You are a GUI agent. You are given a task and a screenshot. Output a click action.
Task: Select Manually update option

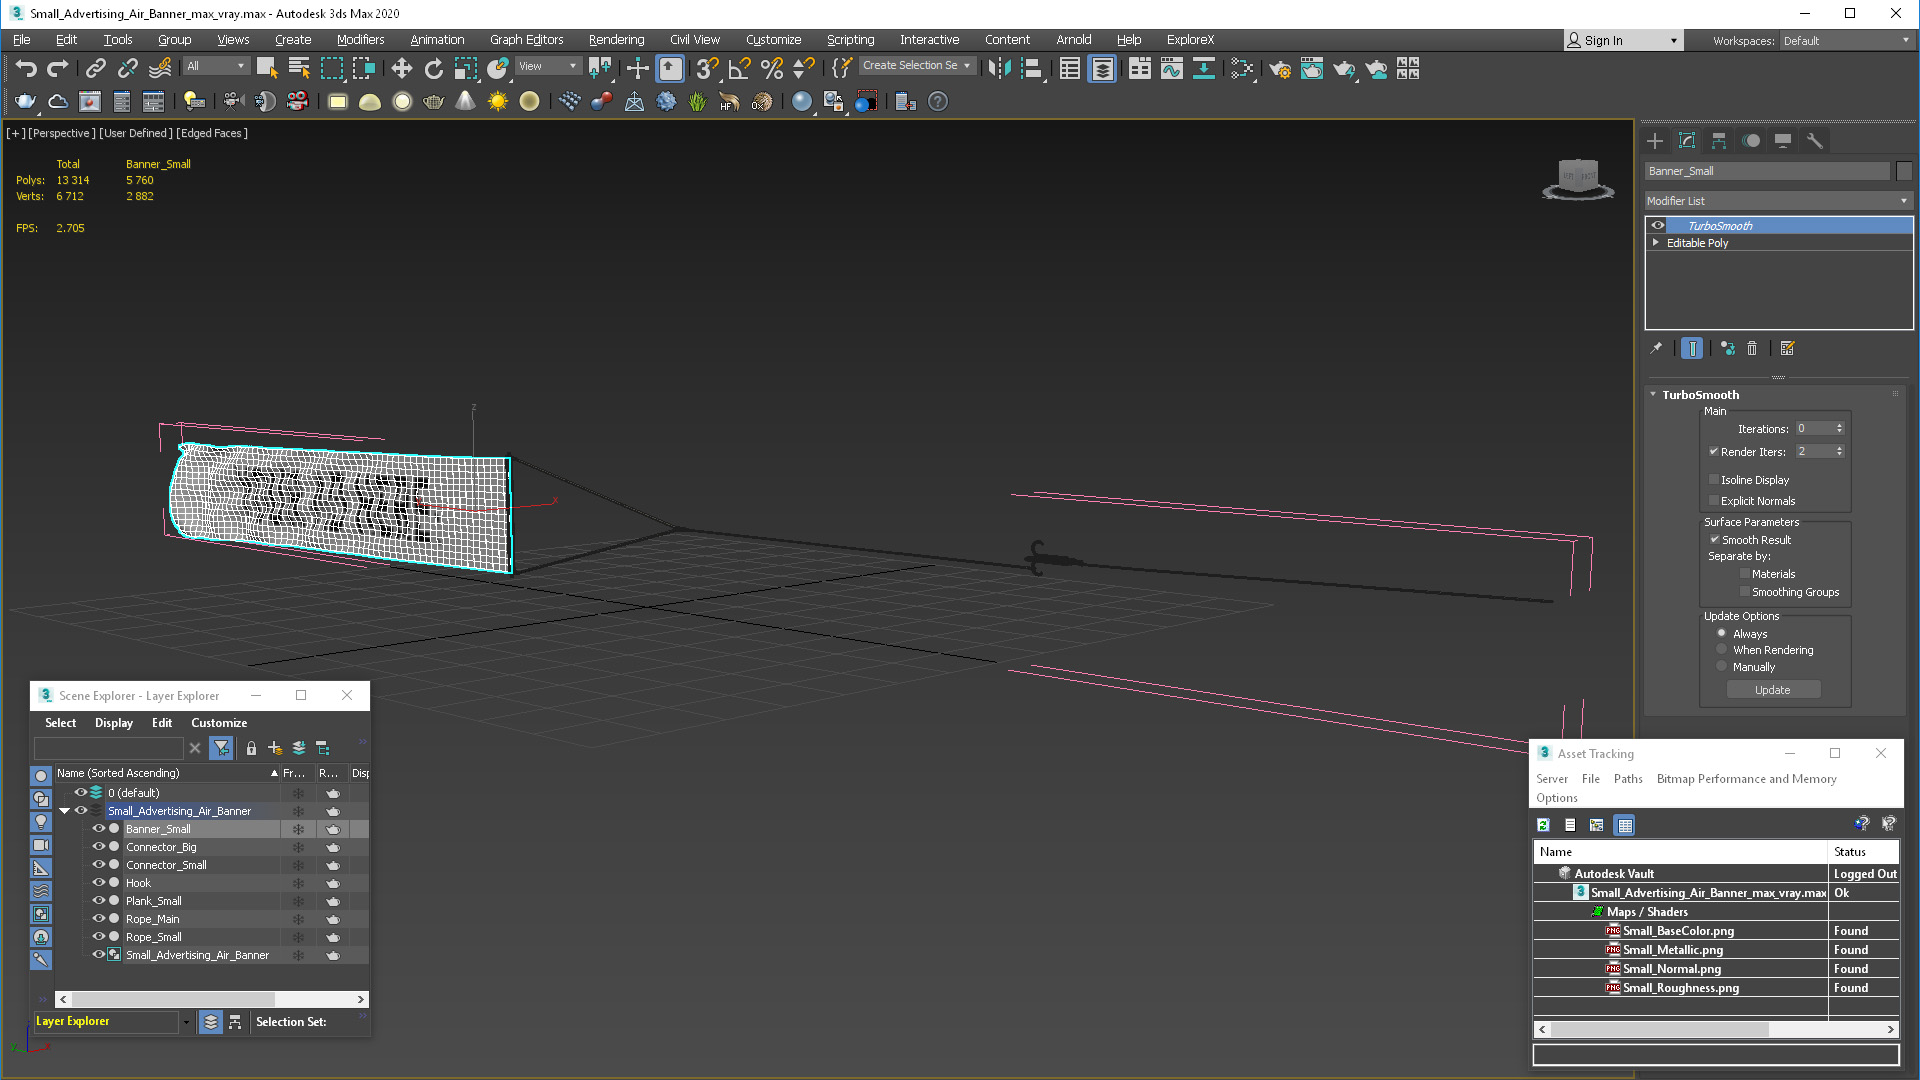(1722, 666)
